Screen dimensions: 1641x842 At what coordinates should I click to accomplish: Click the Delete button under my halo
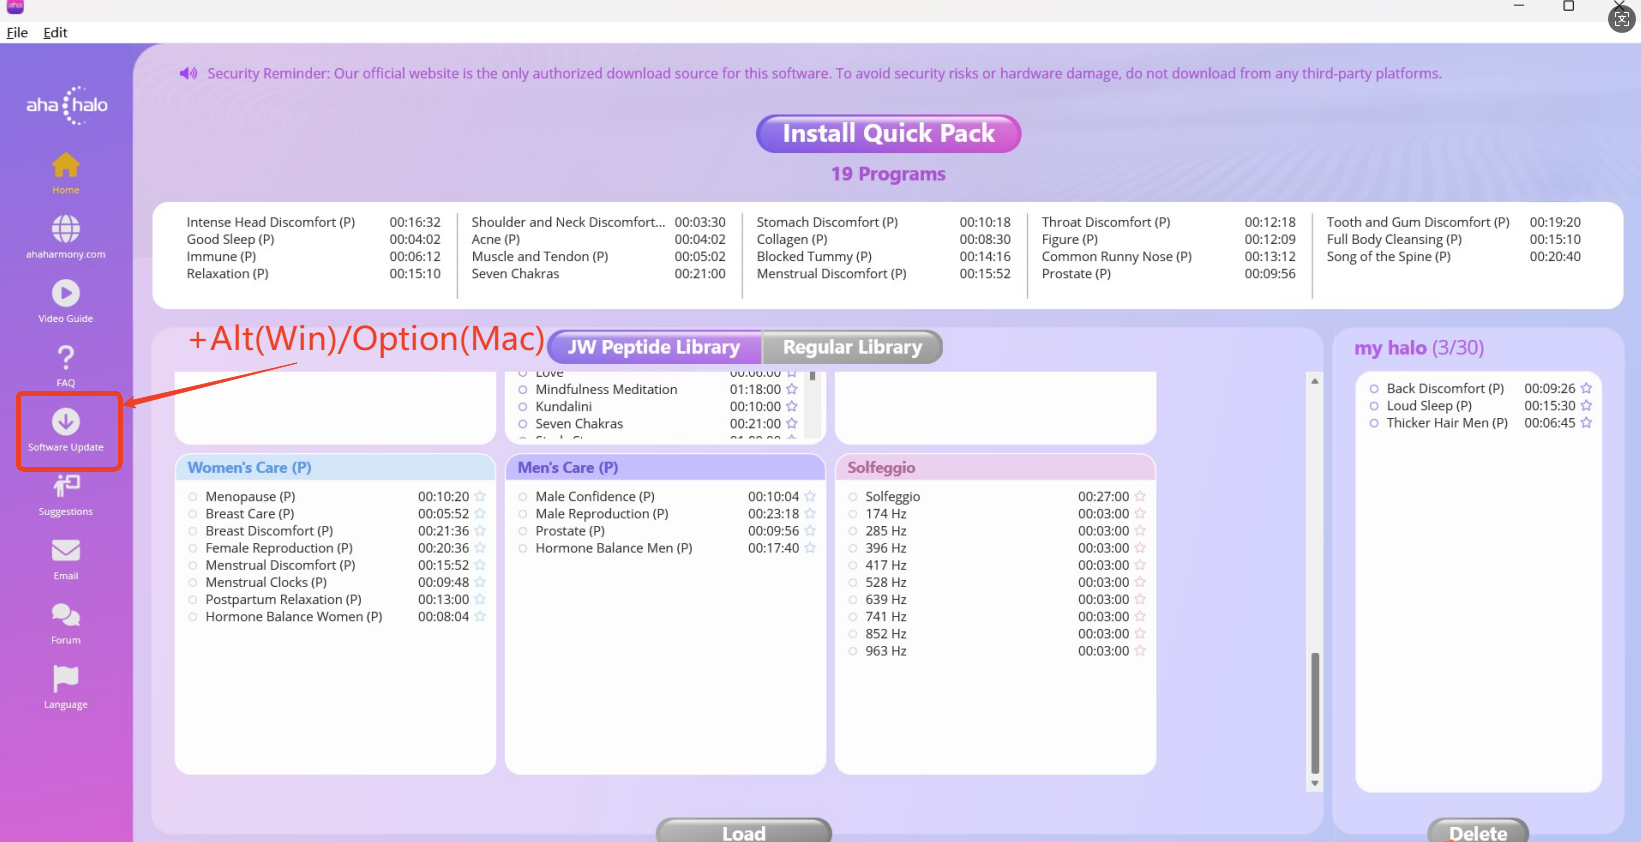coord(1478,832)
